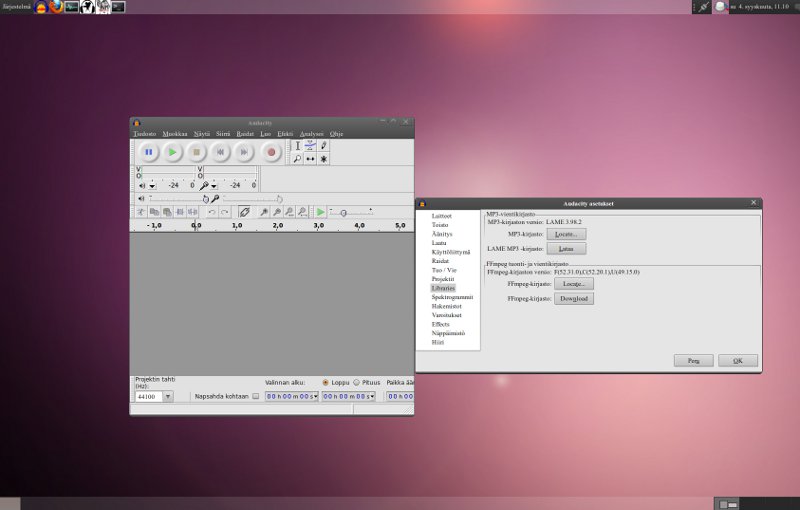The height and width of the screenshot is (510, 800).
Task: Click Locate button for FFmpeg-kirjasto
Action: coord(574,284)
